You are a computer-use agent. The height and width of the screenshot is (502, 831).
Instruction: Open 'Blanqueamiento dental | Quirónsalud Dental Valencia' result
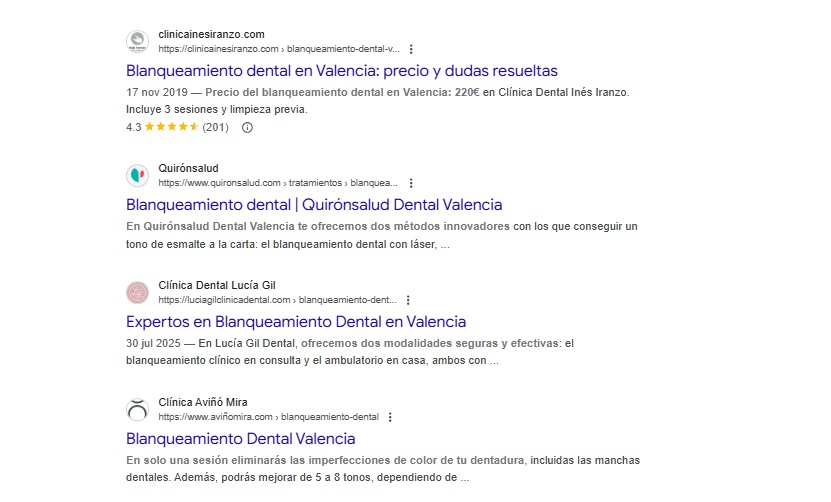click(314, 205)
